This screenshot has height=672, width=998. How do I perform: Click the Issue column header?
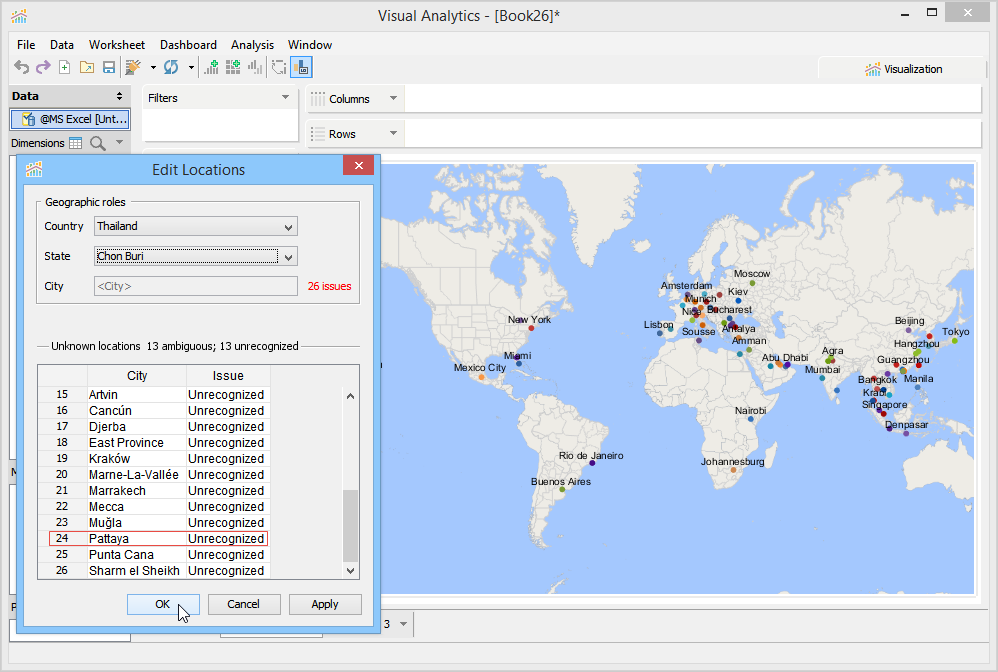(x=228, y=375)
